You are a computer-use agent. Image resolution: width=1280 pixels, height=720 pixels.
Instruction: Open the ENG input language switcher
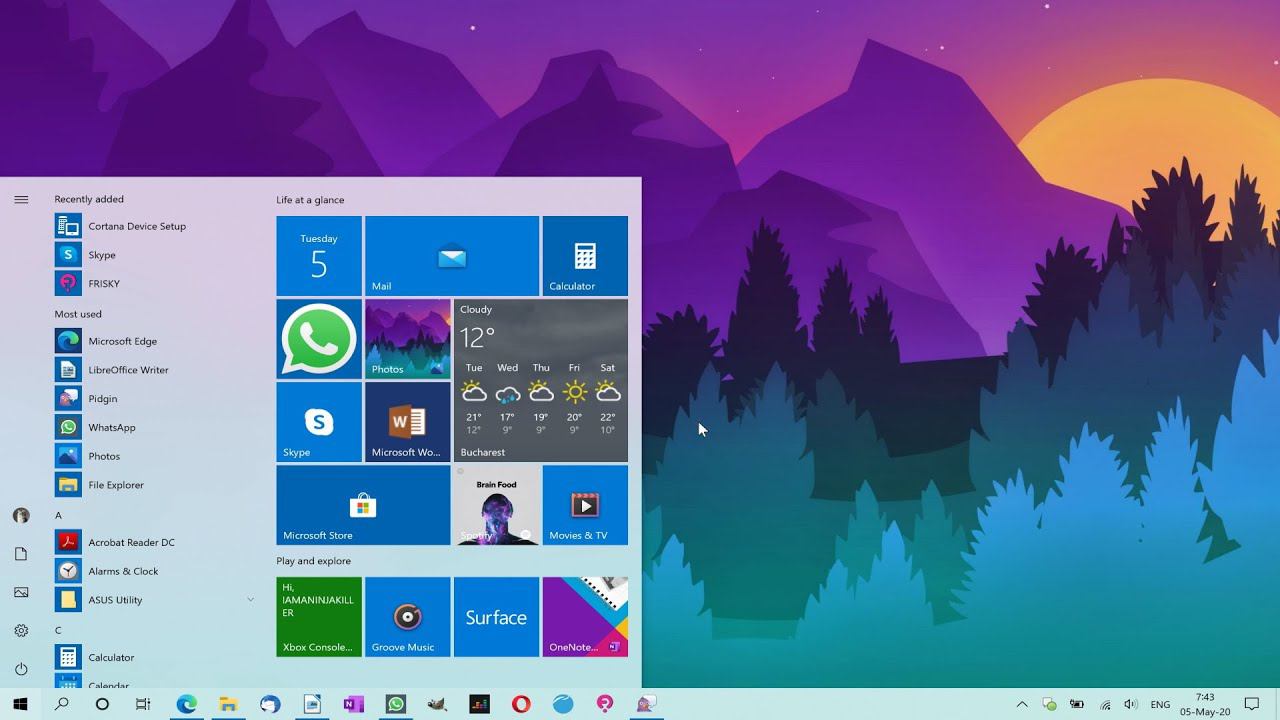(1160, 704)
